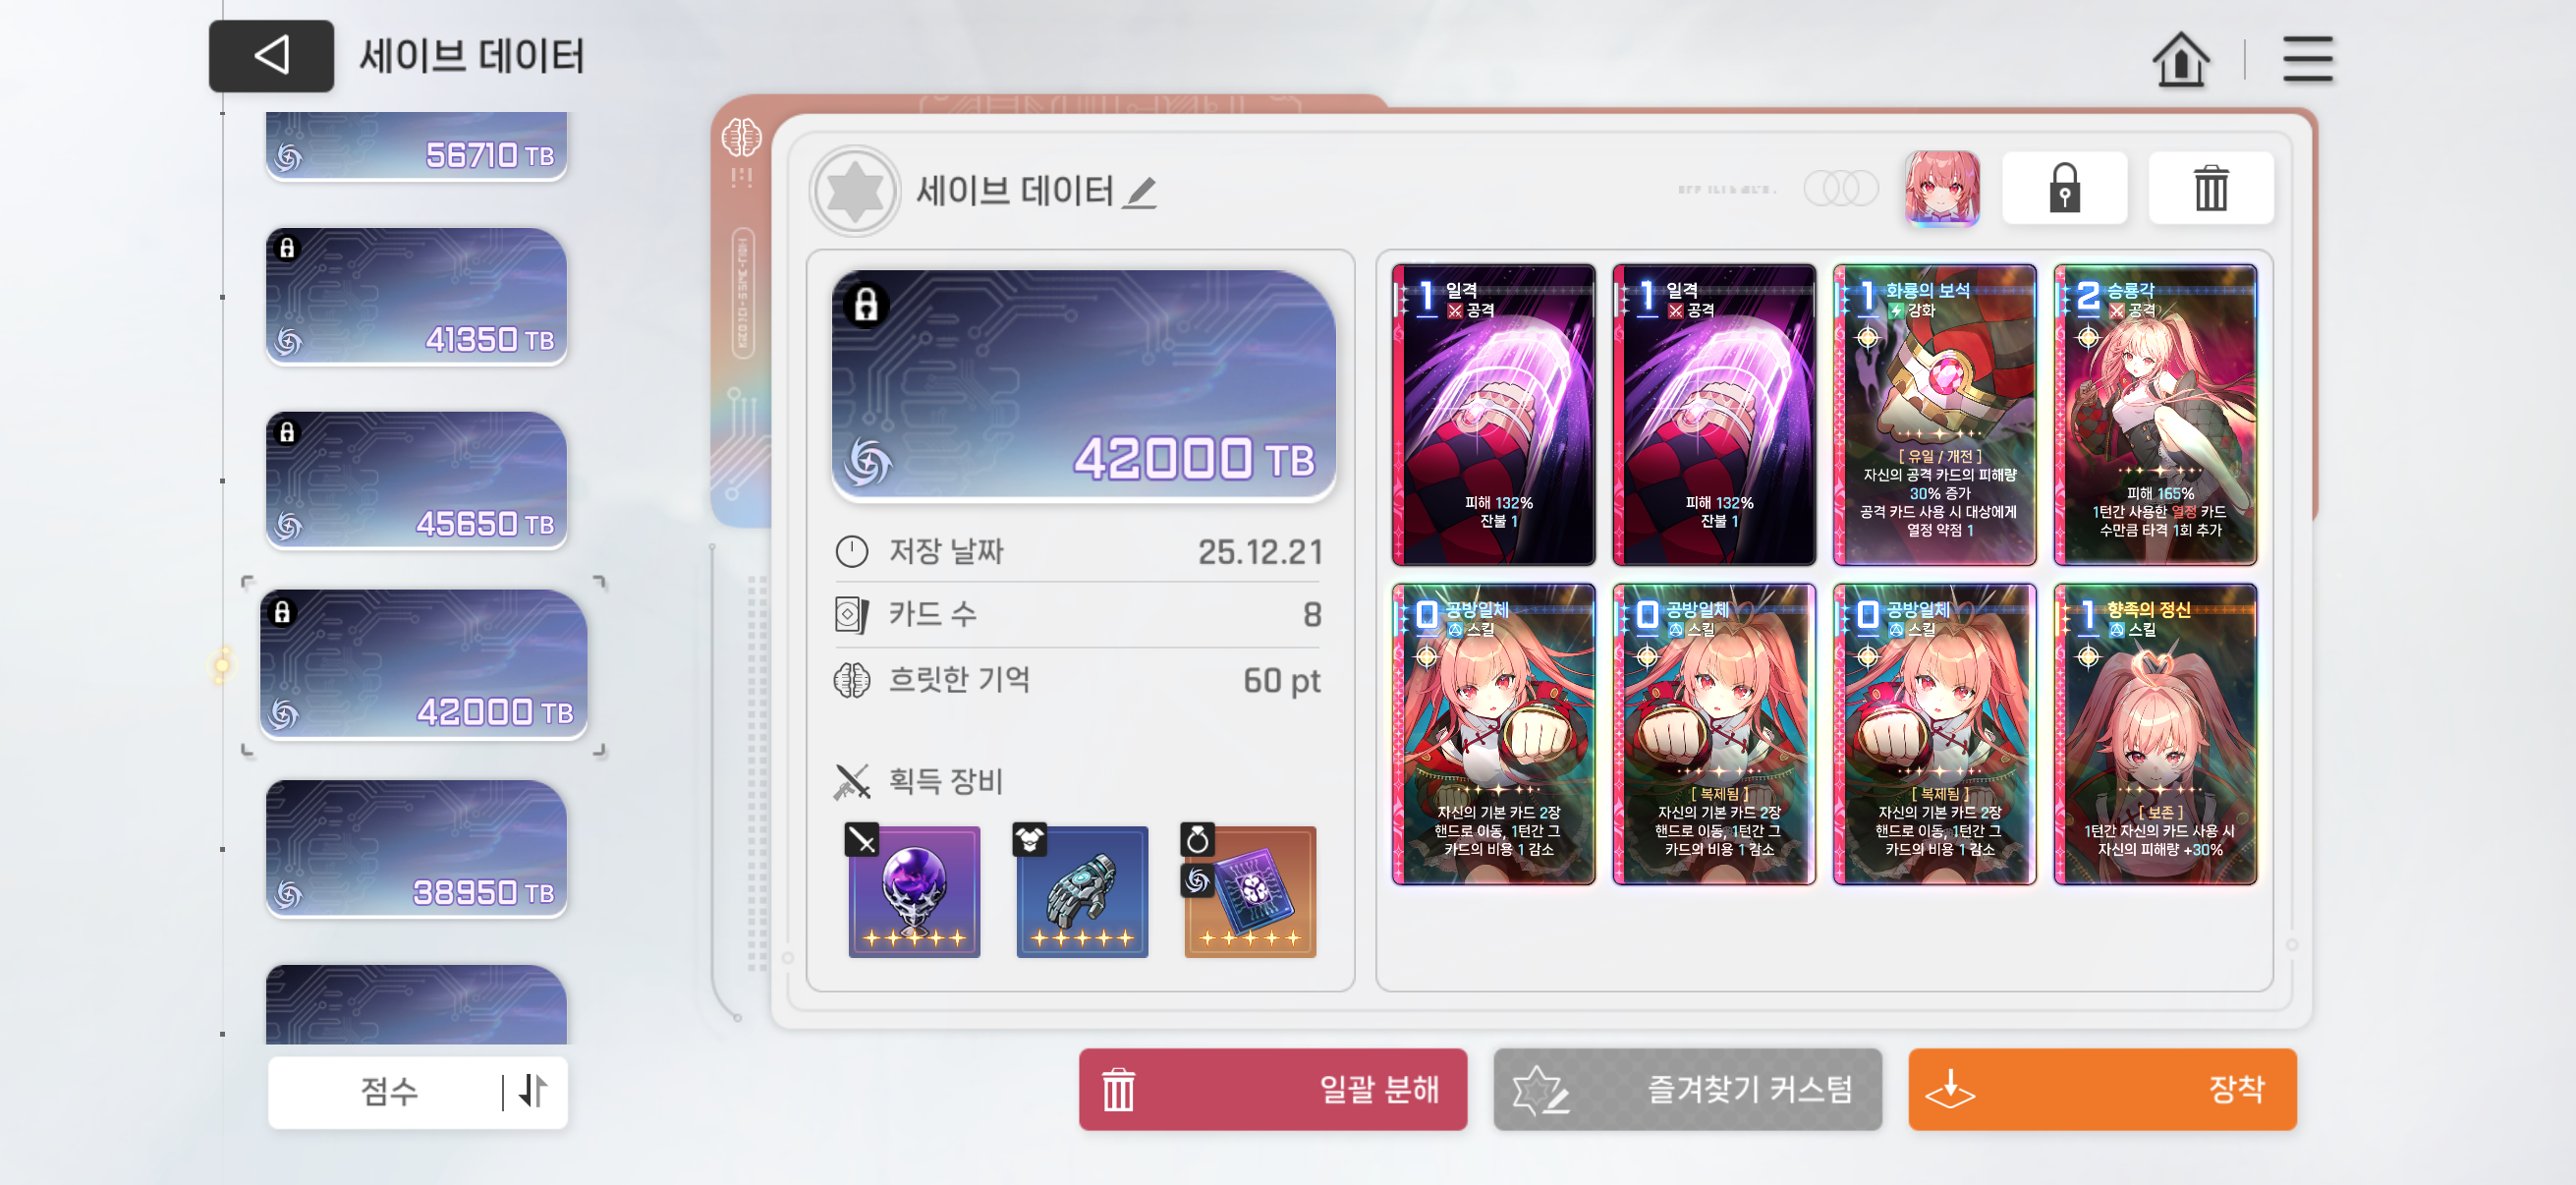
Task: Delete save data with trash icon
Action: (x=2210, y=188)
